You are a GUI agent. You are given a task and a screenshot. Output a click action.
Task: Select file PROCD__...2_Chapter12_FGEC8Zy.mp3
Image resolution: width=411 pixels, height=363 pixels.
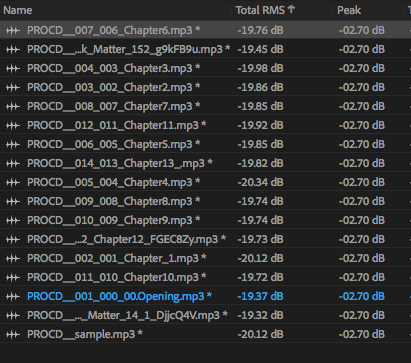[x=127, y=239]
